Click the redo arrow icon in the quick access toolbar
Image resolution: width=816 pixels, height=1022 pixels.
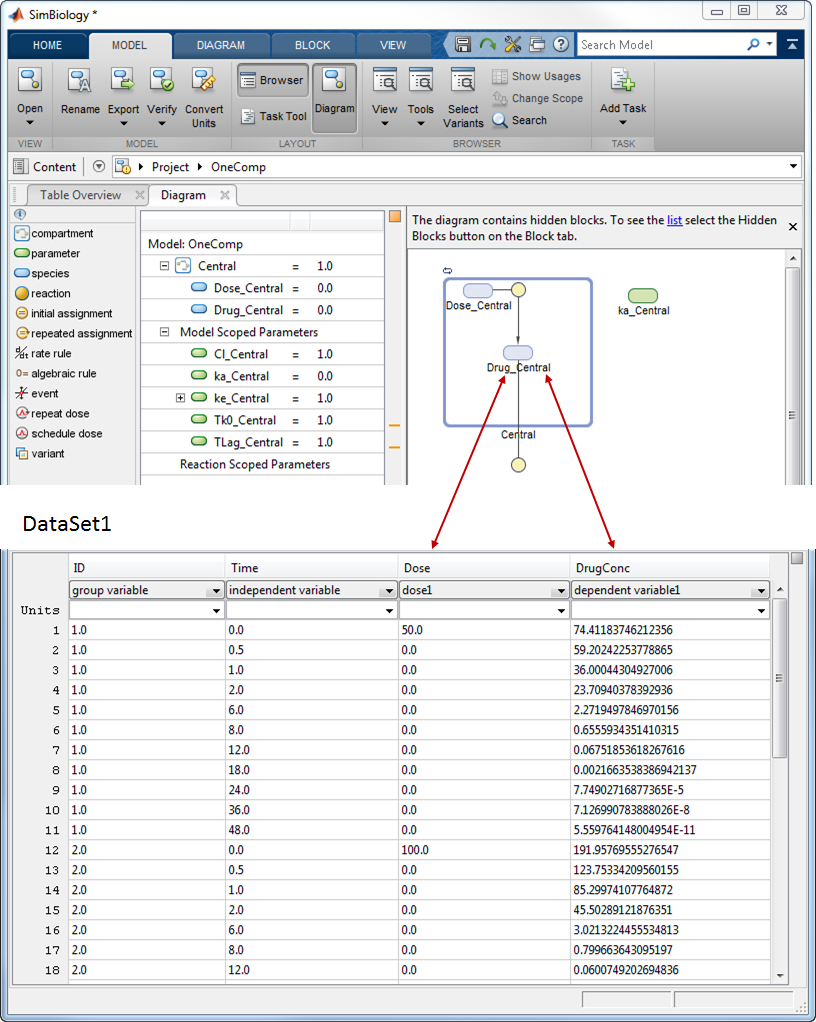click(x=487, y=44)
